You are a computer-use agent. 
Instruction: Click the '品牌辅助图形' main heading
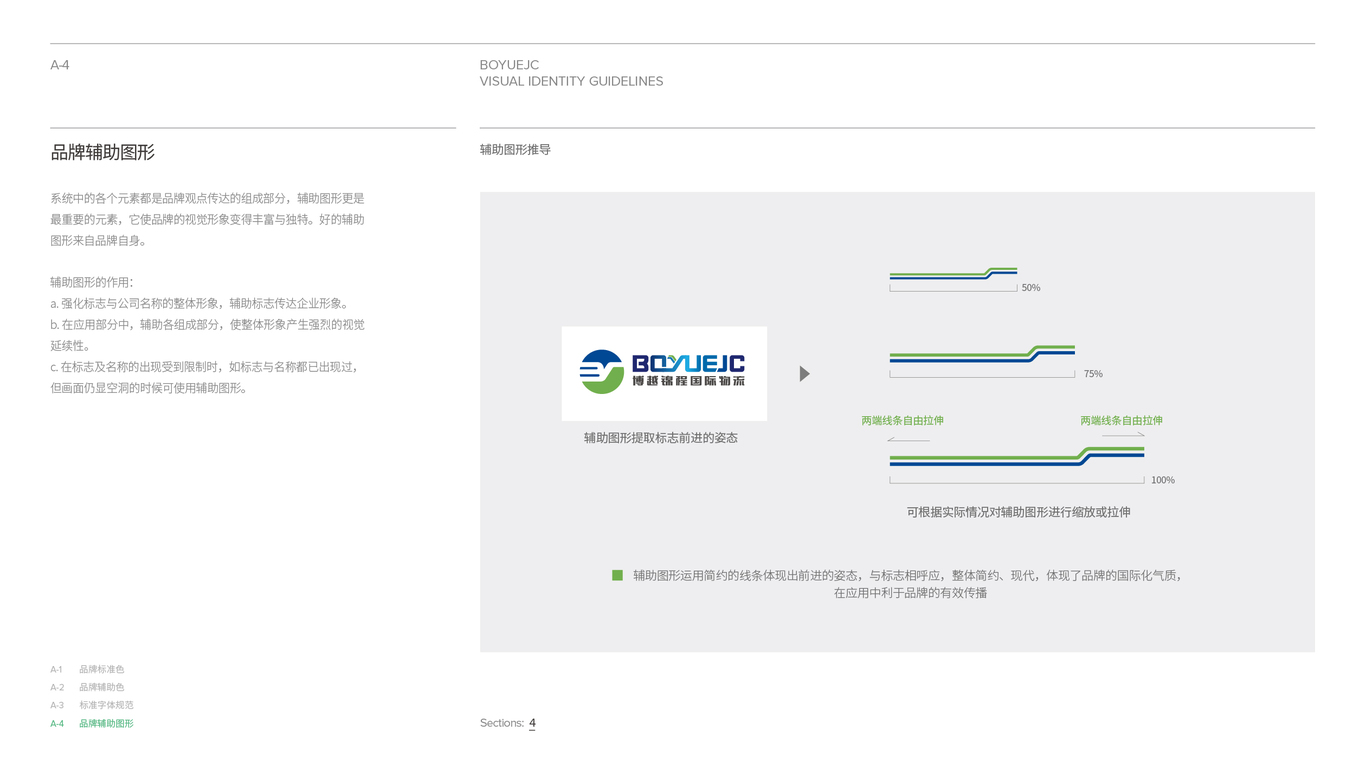103,152
